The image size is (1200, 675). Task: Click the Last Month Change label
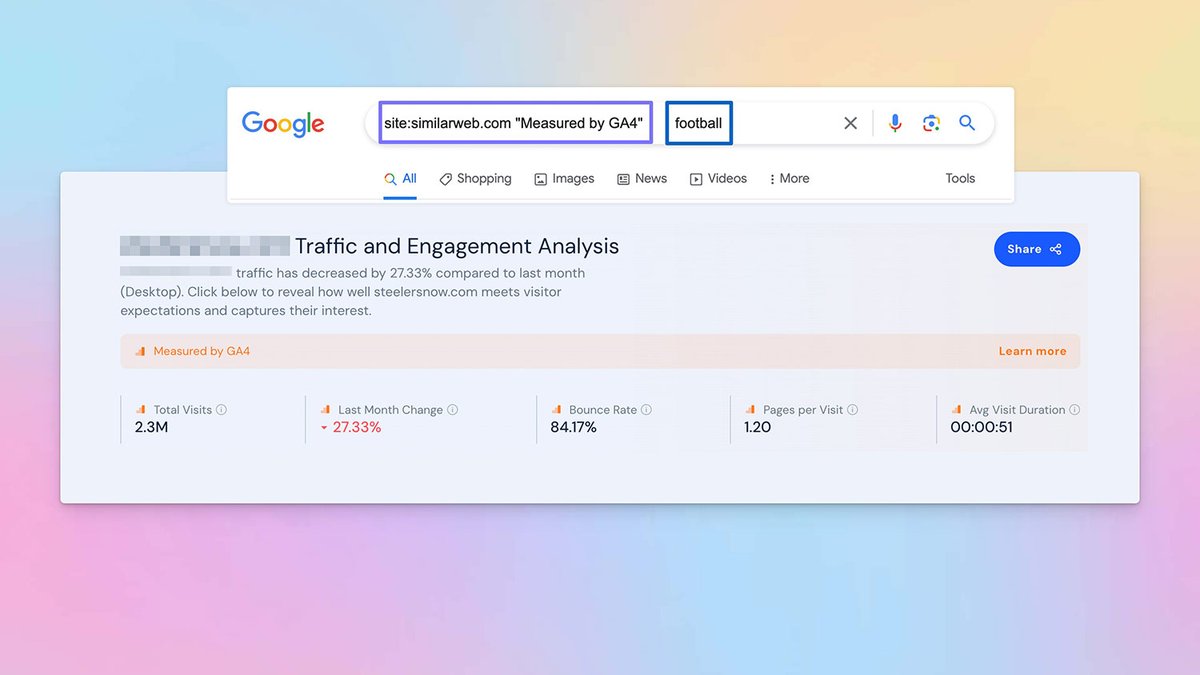[390, 410]
